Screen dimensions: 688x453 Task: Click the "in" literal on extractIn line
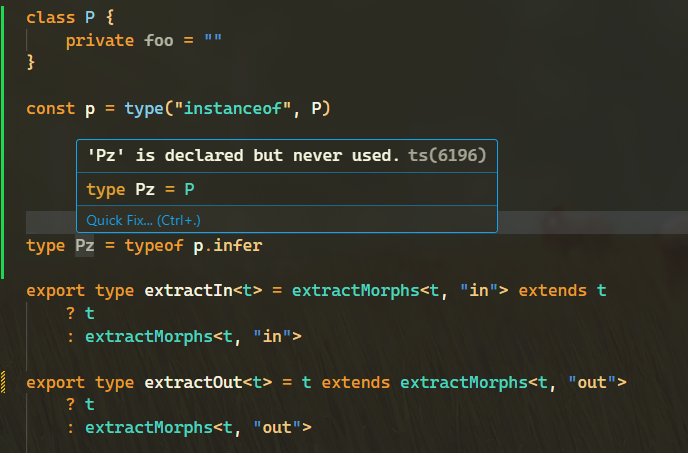pyautogui.click(x=479, y=291)
